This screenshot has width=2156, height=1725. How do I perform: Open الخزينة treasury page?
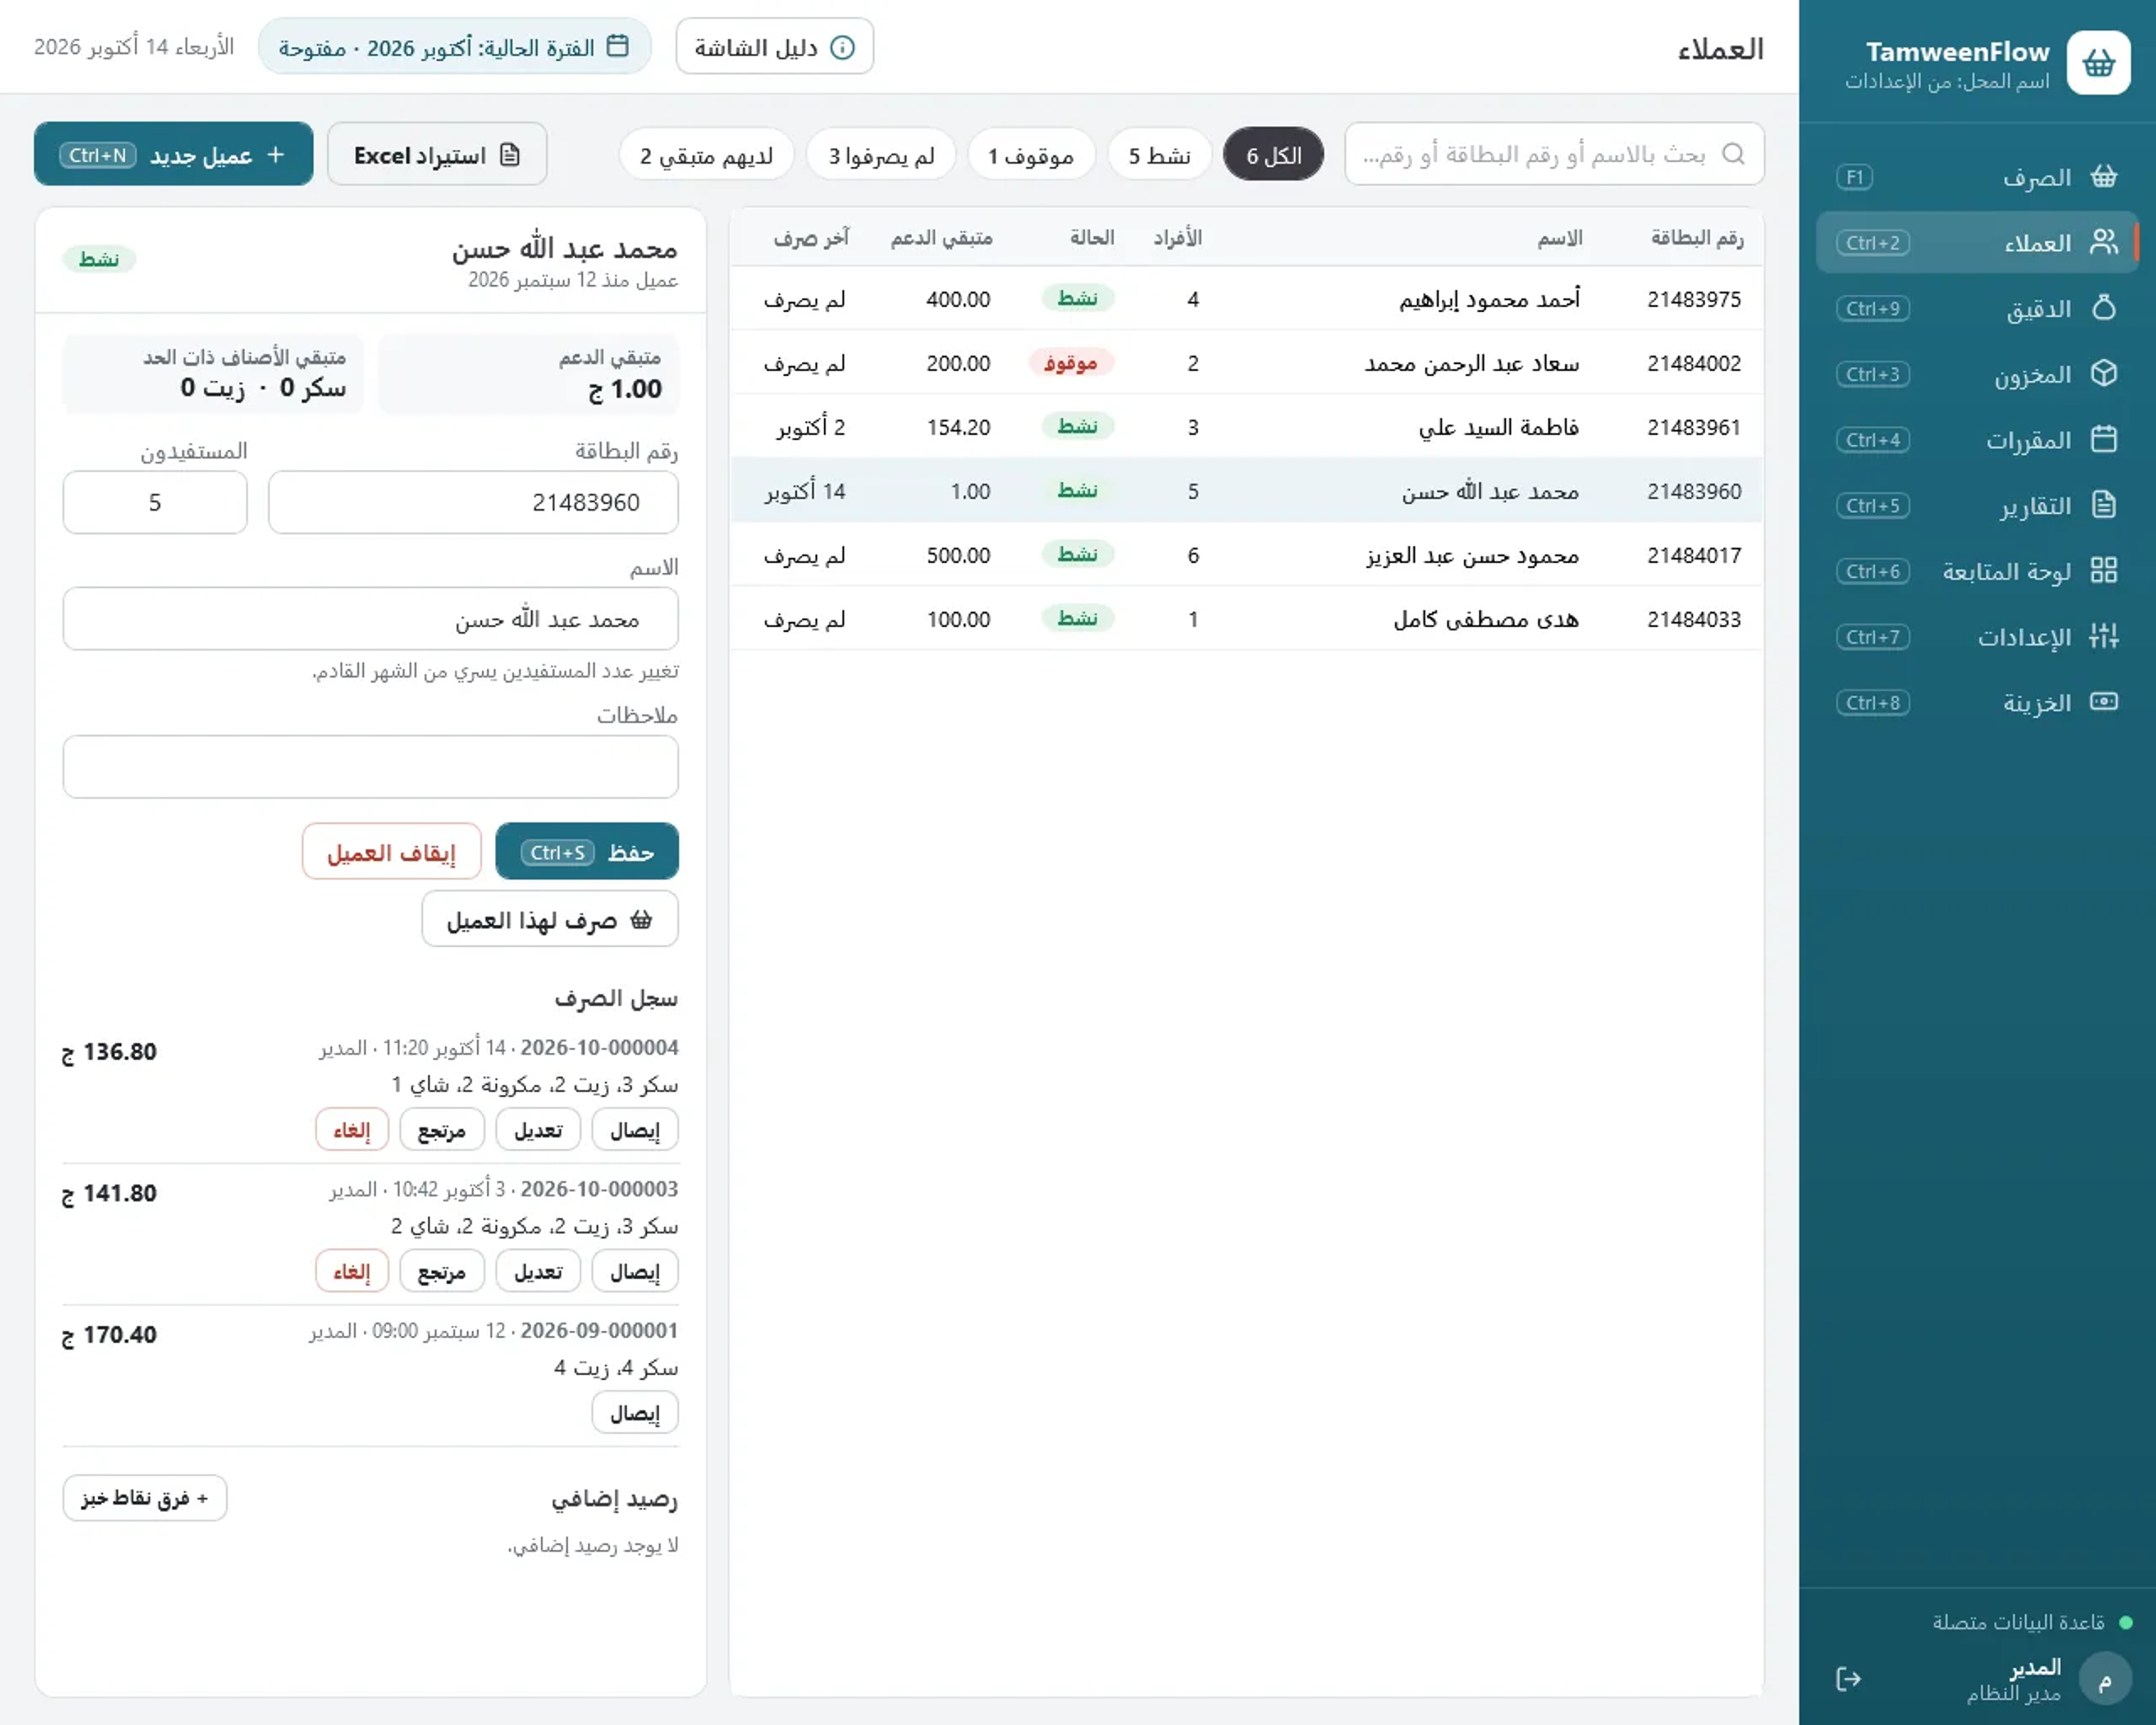click(x=1976, y=703)
